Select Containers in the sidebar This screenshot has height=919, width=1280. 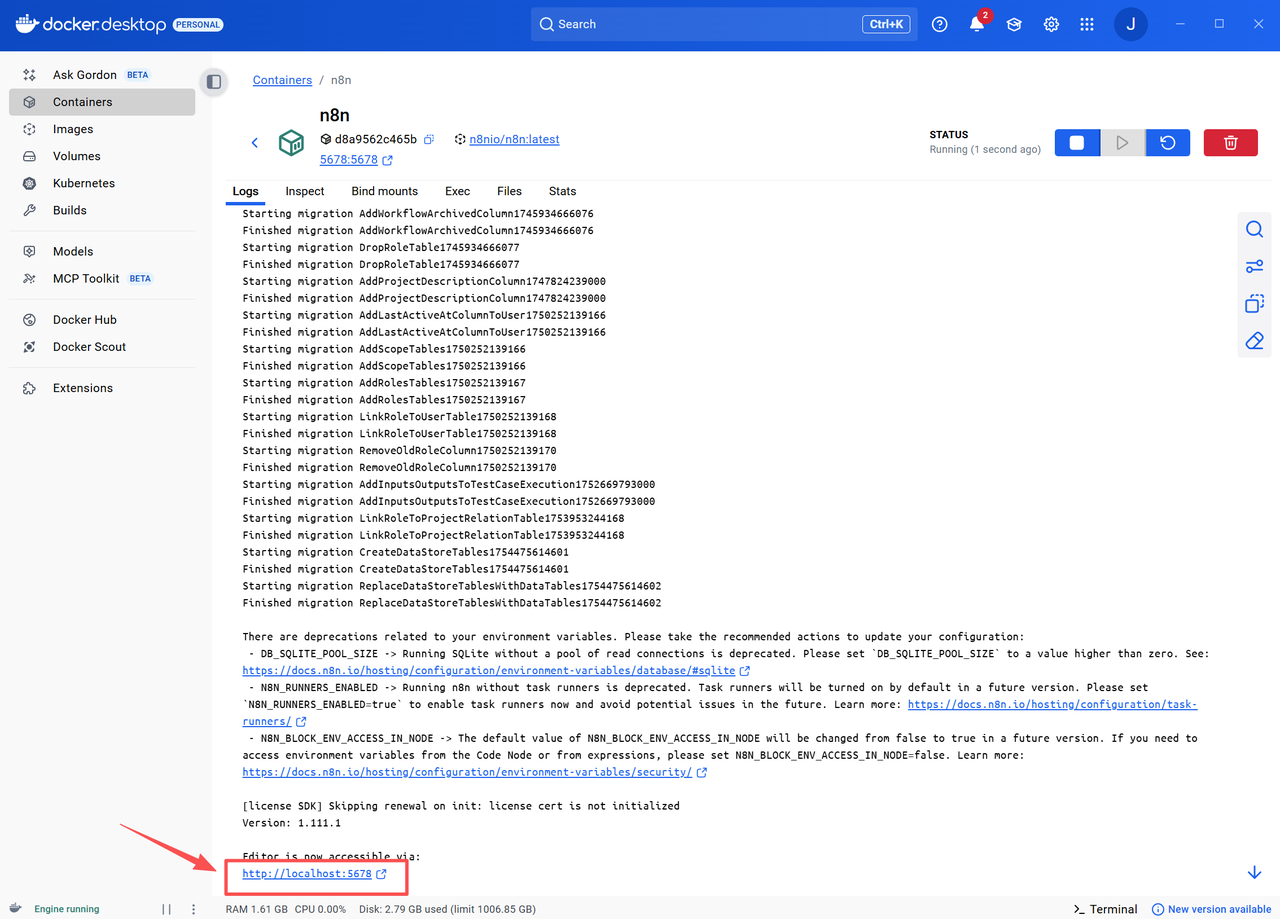point(101,102)
